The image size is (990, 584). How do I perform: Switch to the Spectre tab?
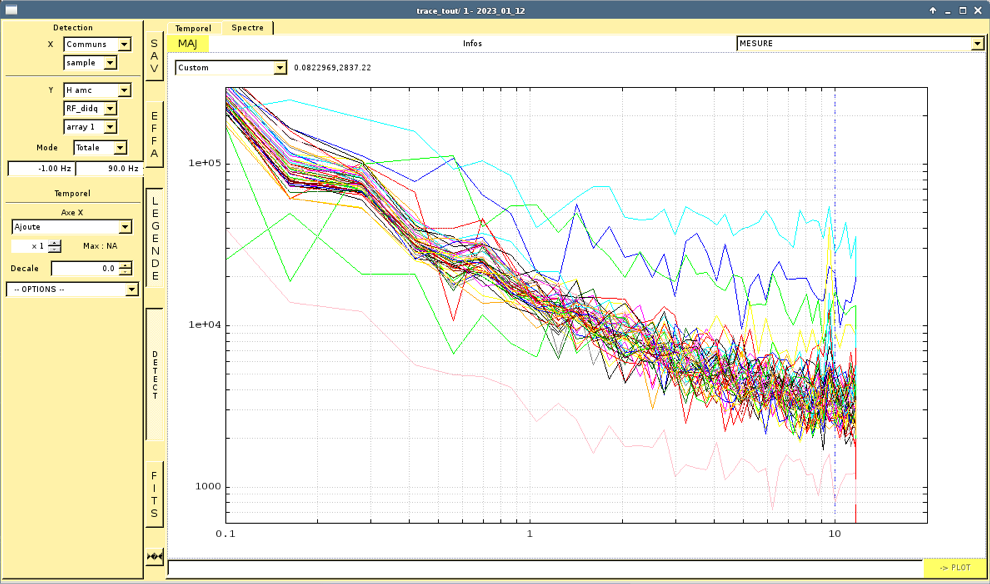coord(247,28)
